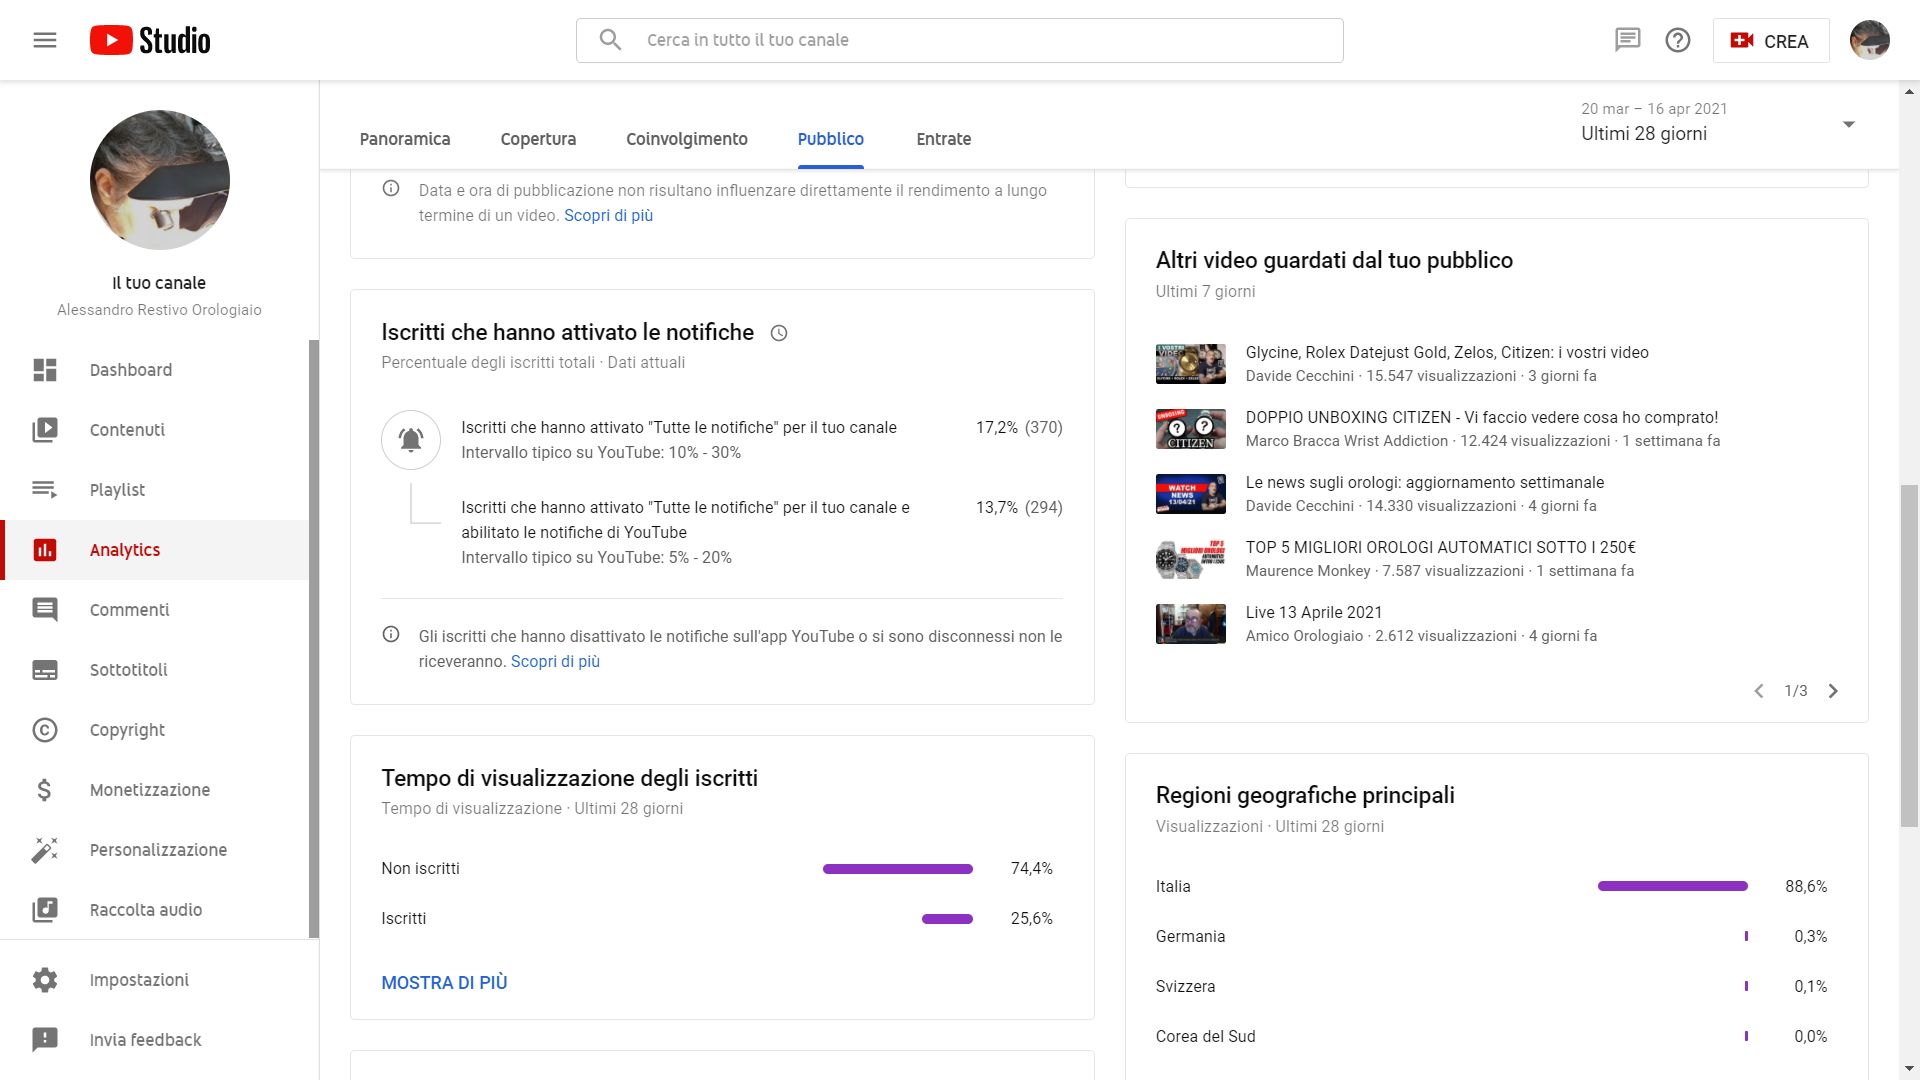Go to Contenuti in the sidebar
The image size is (1920, 1080).
click(x=155, y=430)
